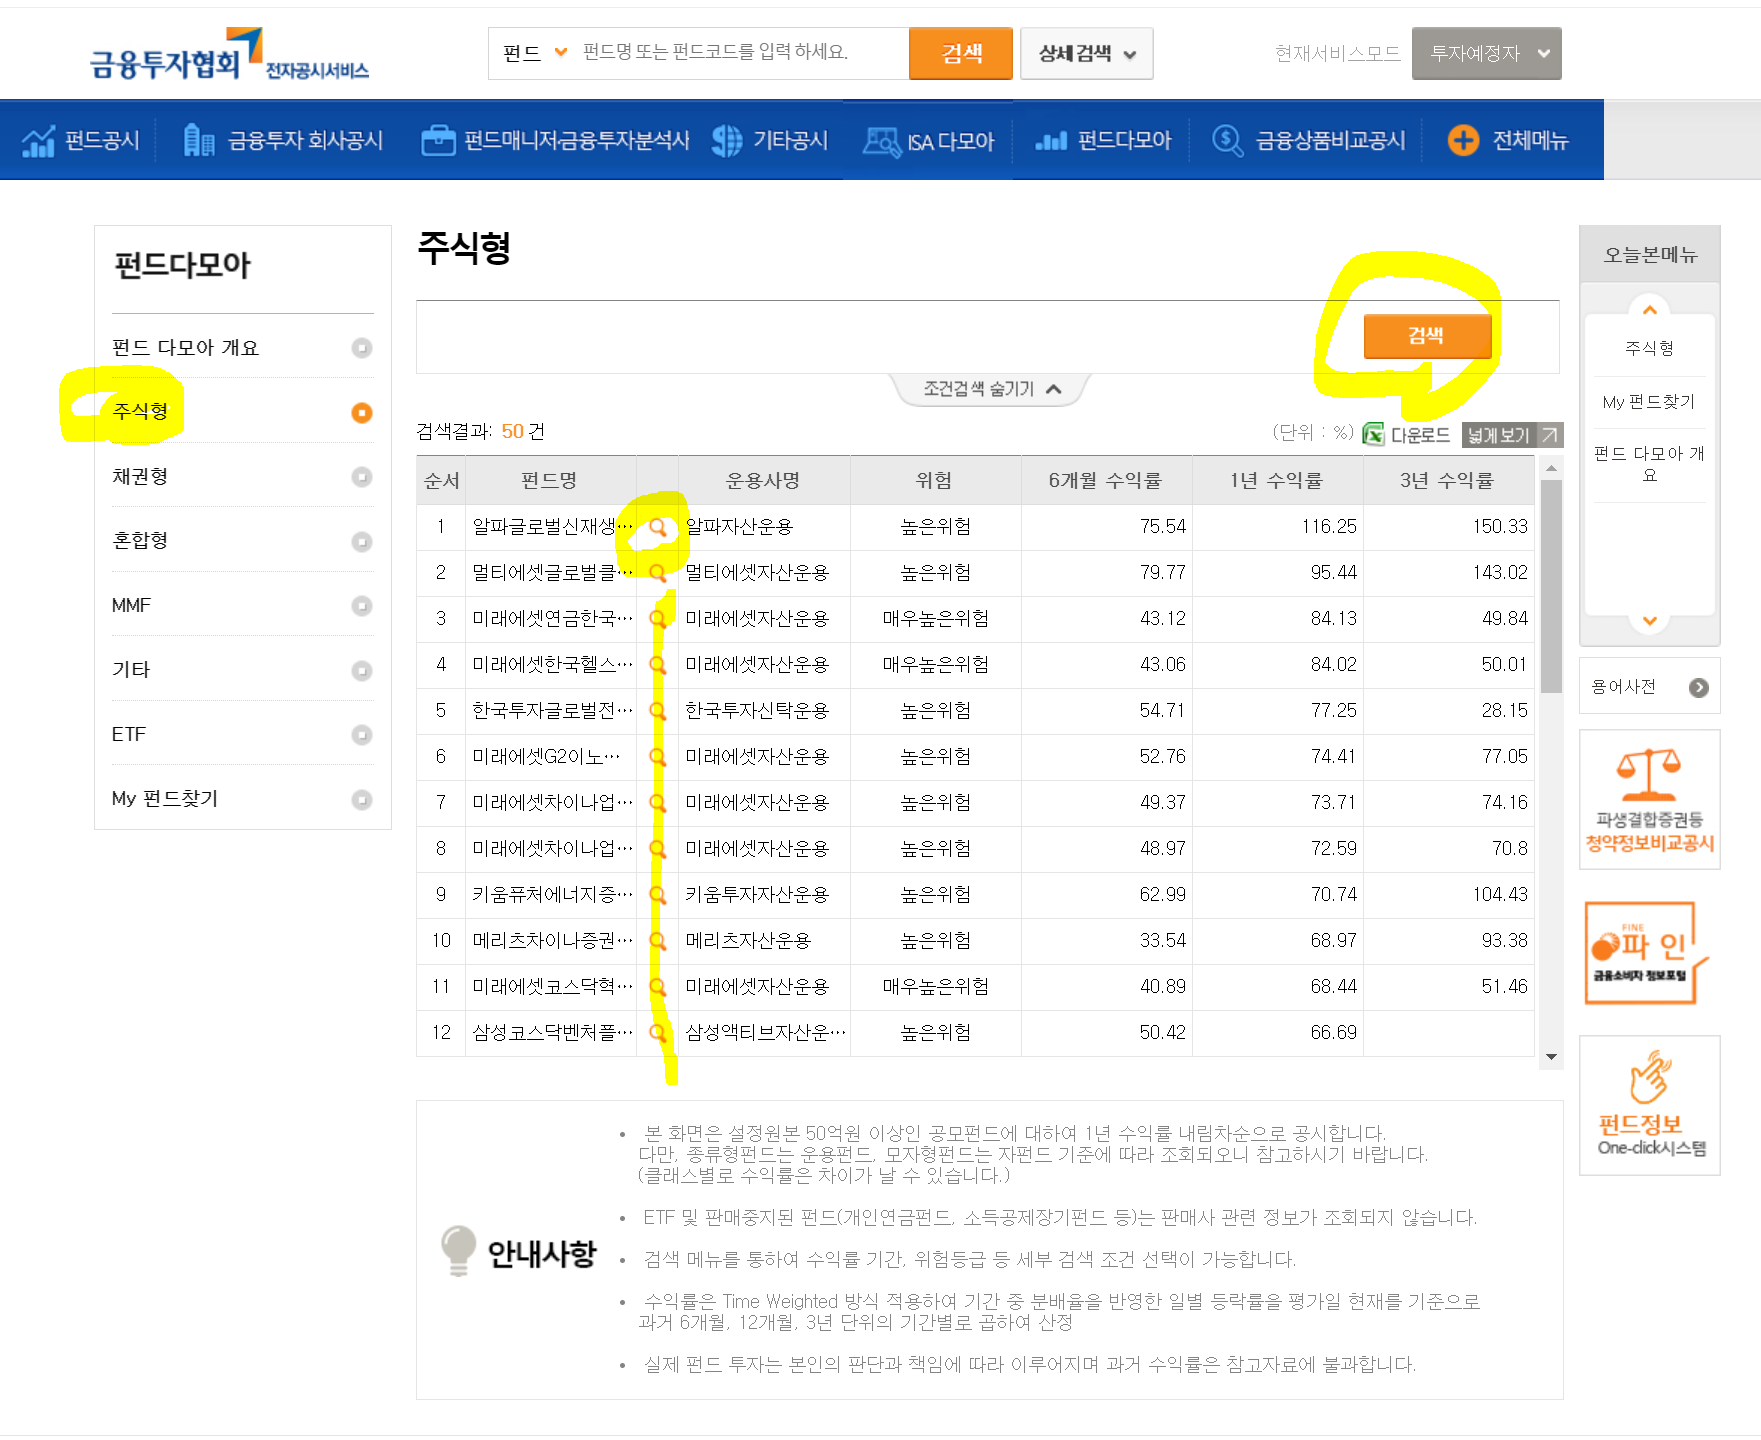Viewport: 1761px width, 1440px height.
Task: Click the 다운로드 link
Action: (1420, 435)
